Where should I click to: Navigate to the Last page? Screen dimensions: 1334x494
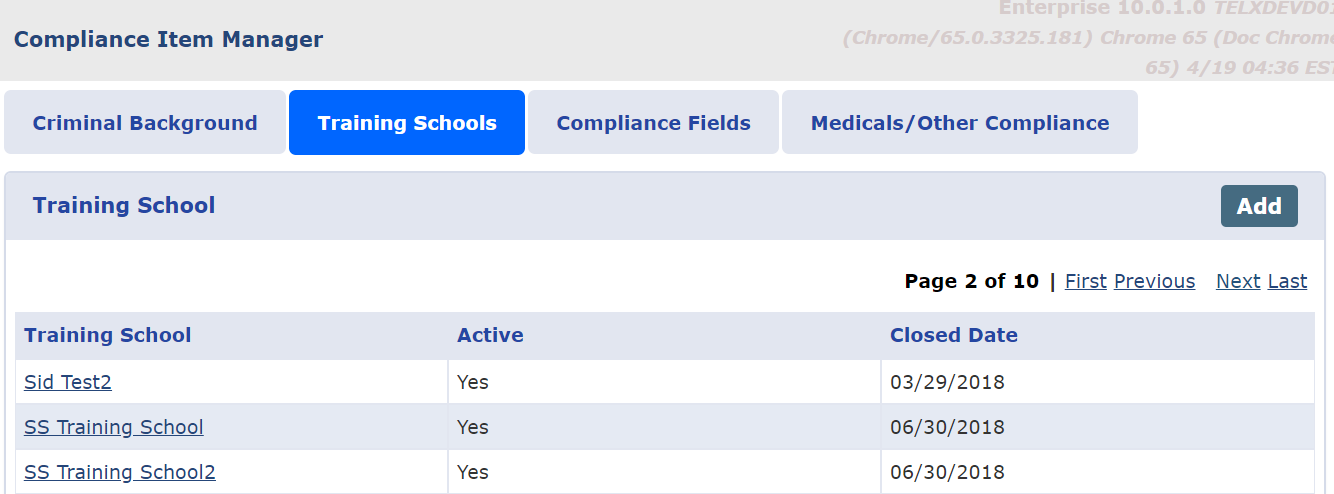pos(1287,281)
